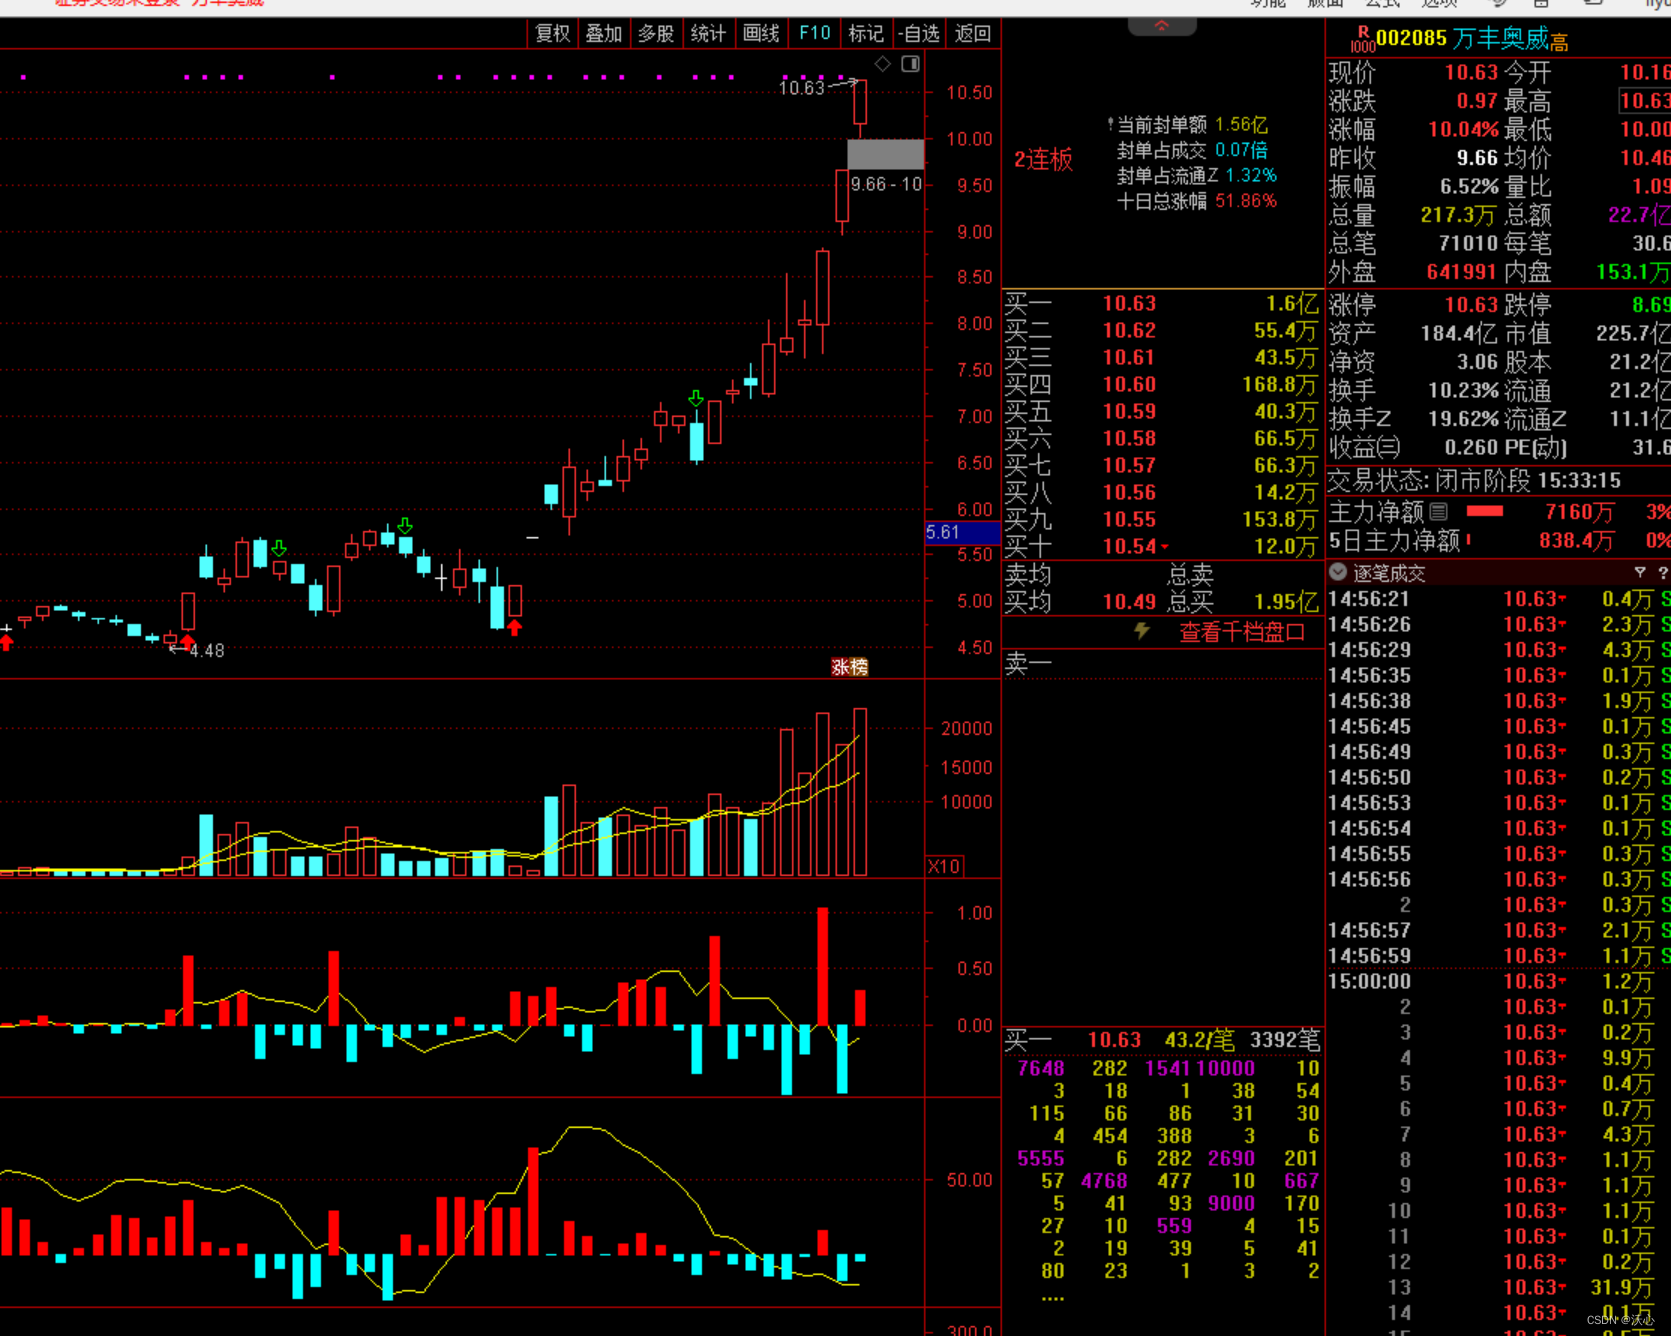The height and width of the screenshot is (1336, 1671).
Task: Click the 20000 volume axis label
Action: point(966,729)
